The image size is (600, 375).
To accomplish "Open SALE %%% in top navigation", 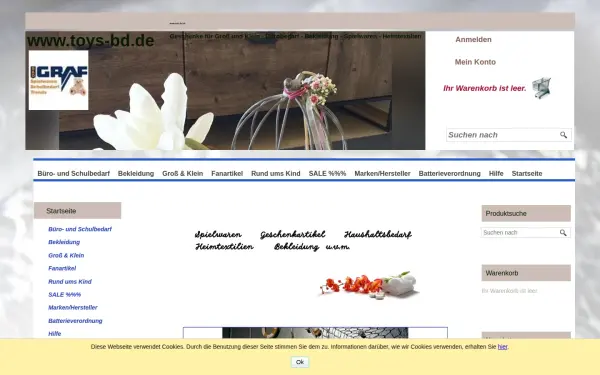I will 327,174.
